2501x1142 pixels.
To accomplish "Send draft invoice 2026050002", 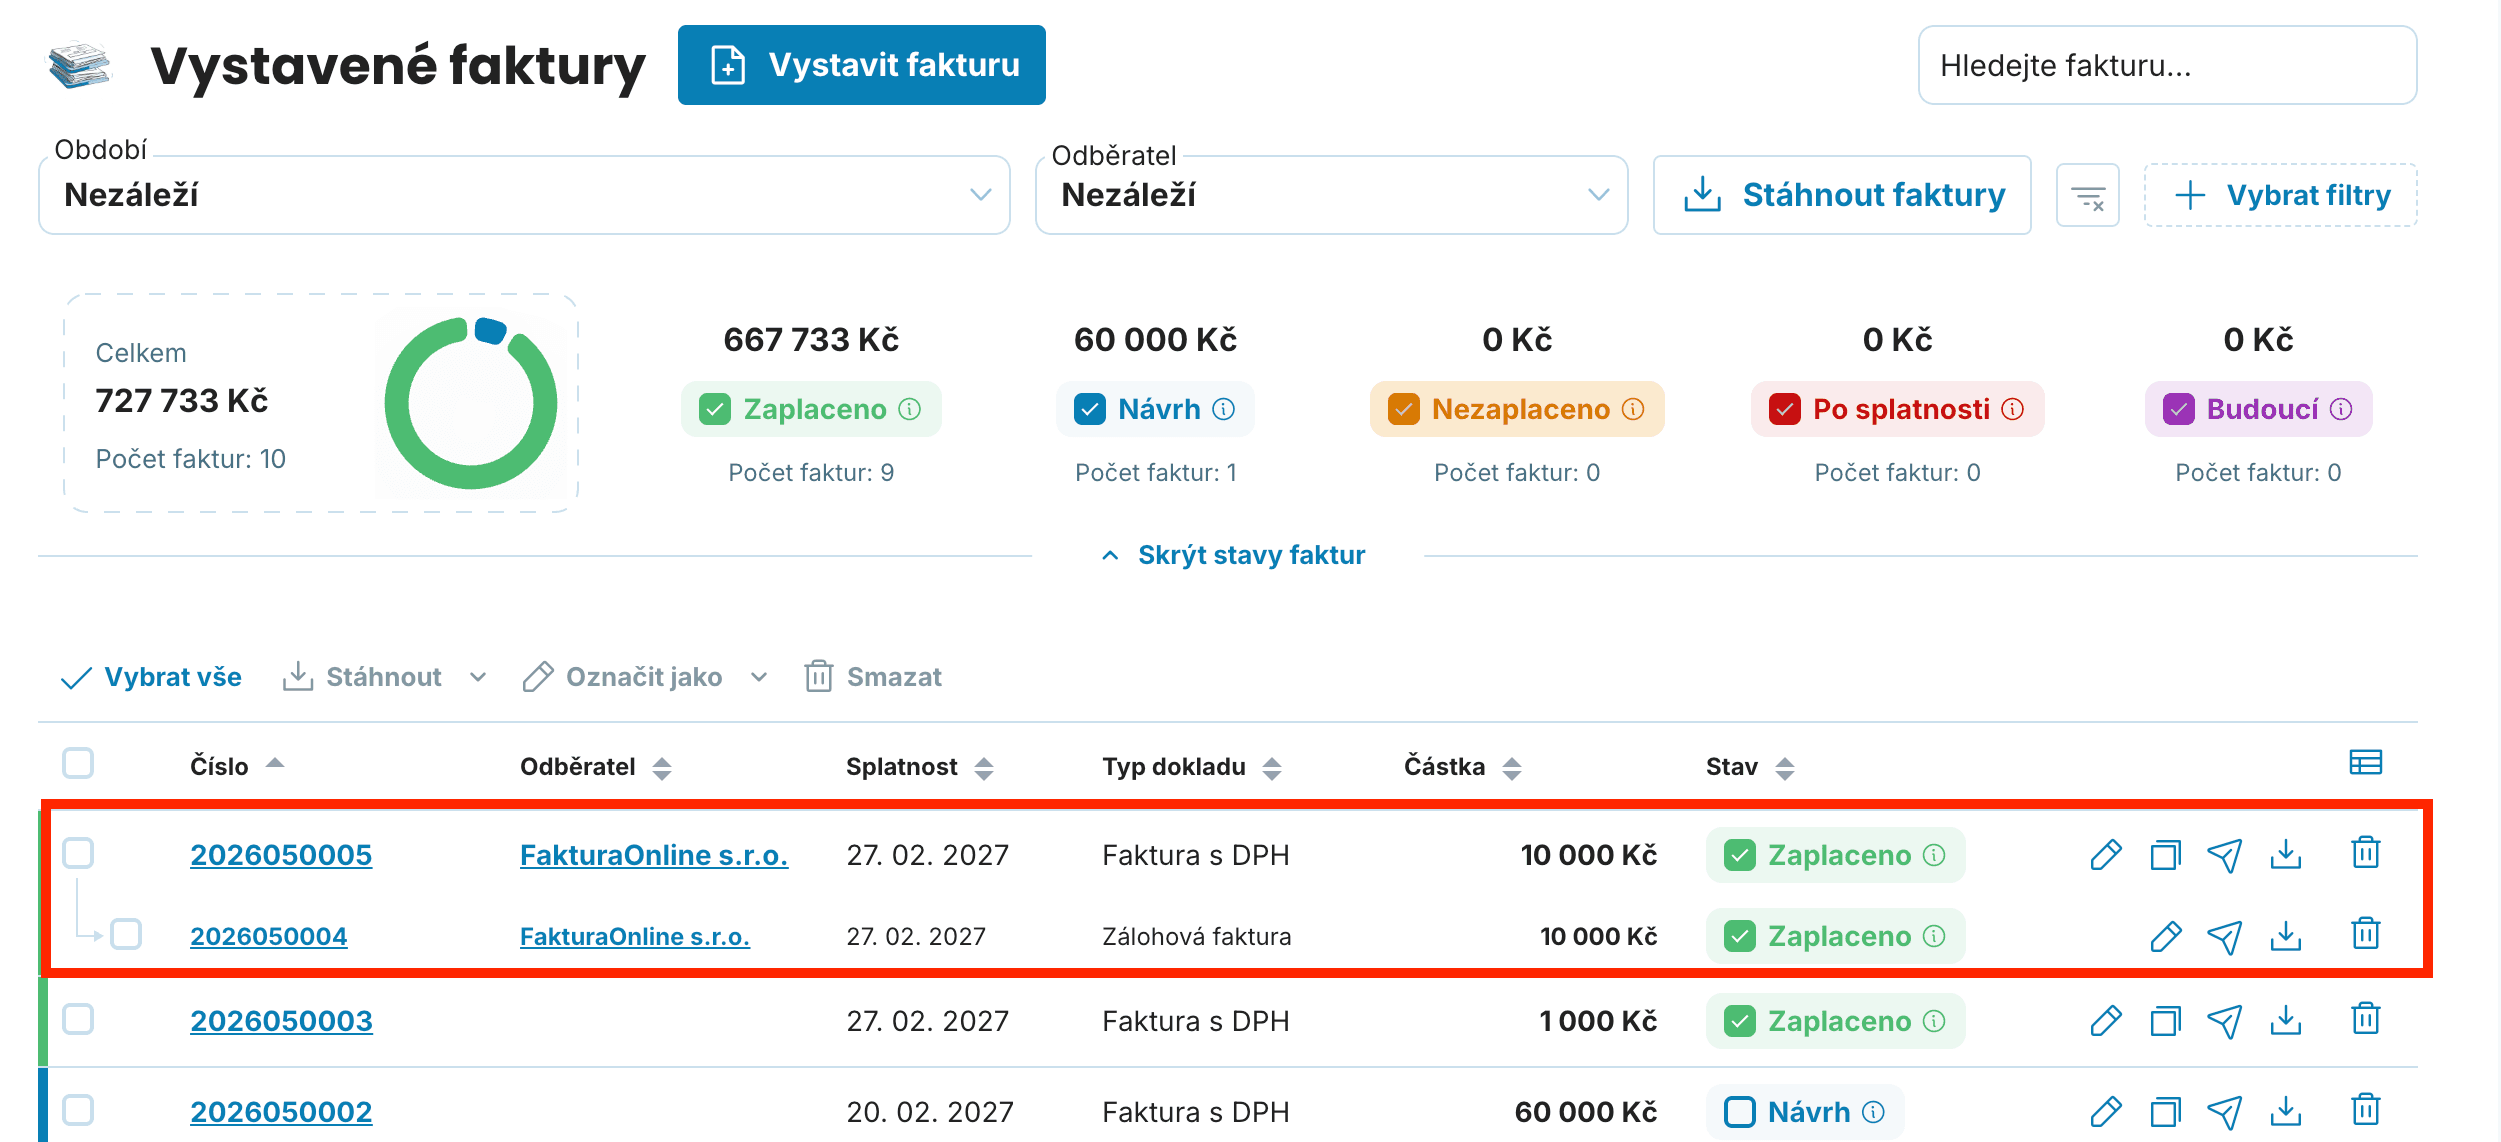I will (x=2225, y=1113).
